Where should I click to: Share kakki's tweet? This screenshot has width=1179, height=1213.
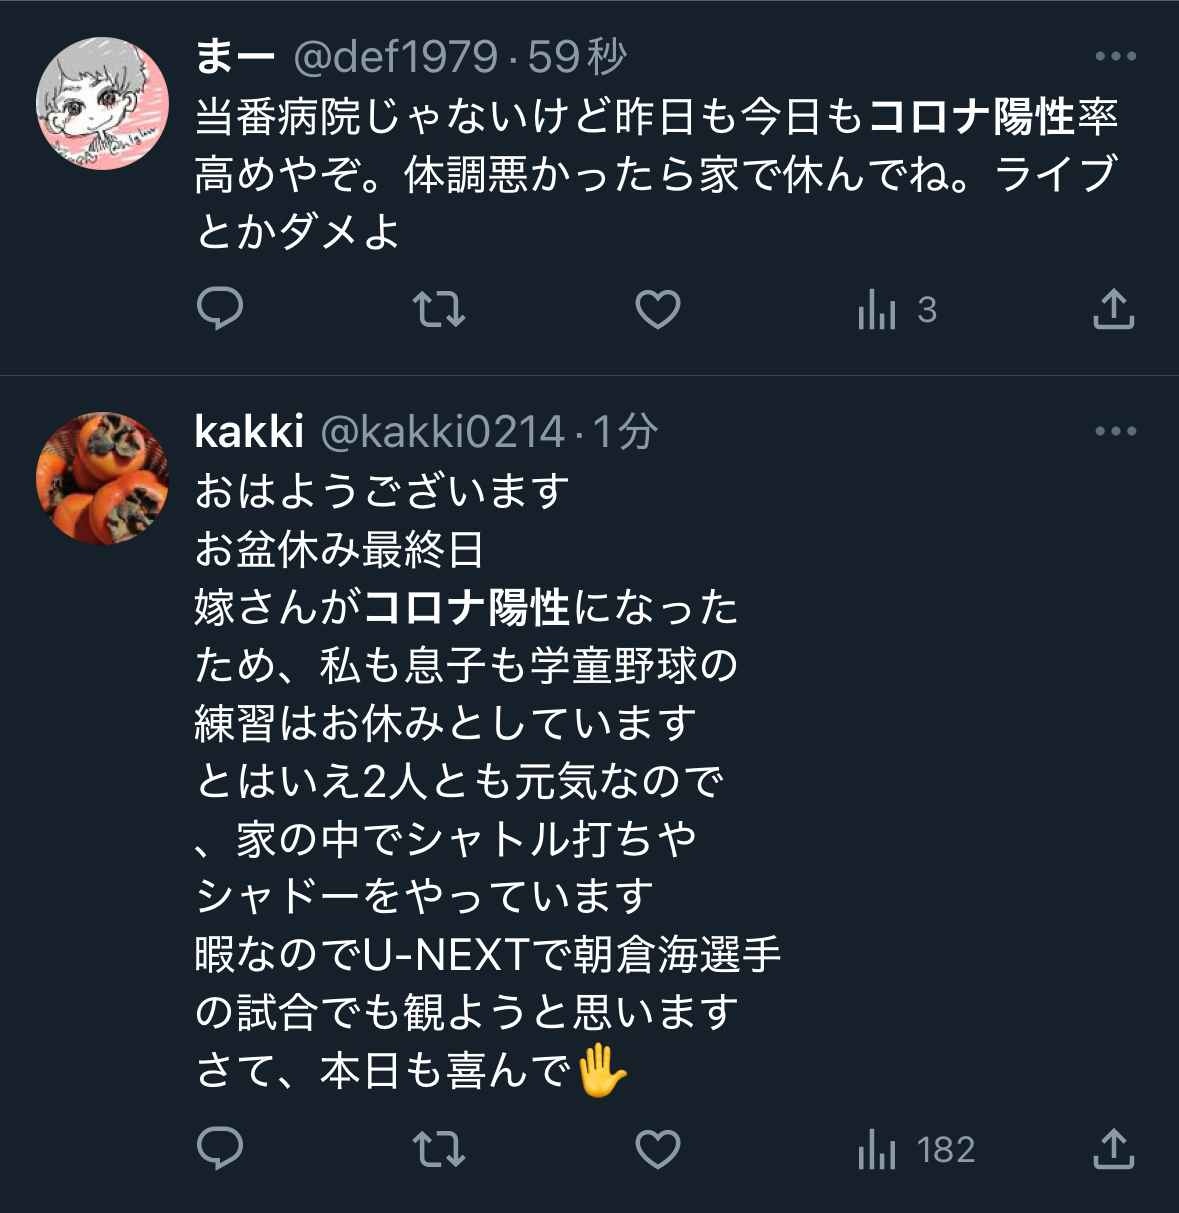pos(1113,1149)
